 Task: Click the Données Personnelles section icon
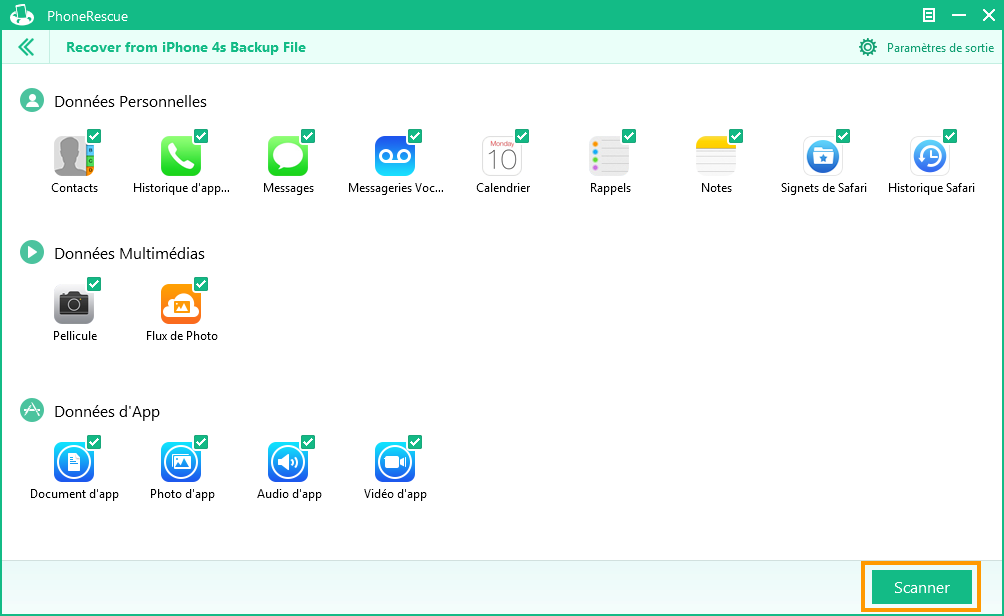[x=32, y=101]
